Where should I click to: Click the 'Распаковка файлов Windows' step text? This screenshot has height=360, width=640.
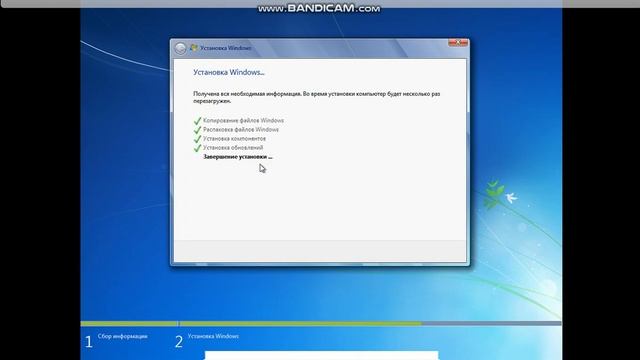point(241,129)
